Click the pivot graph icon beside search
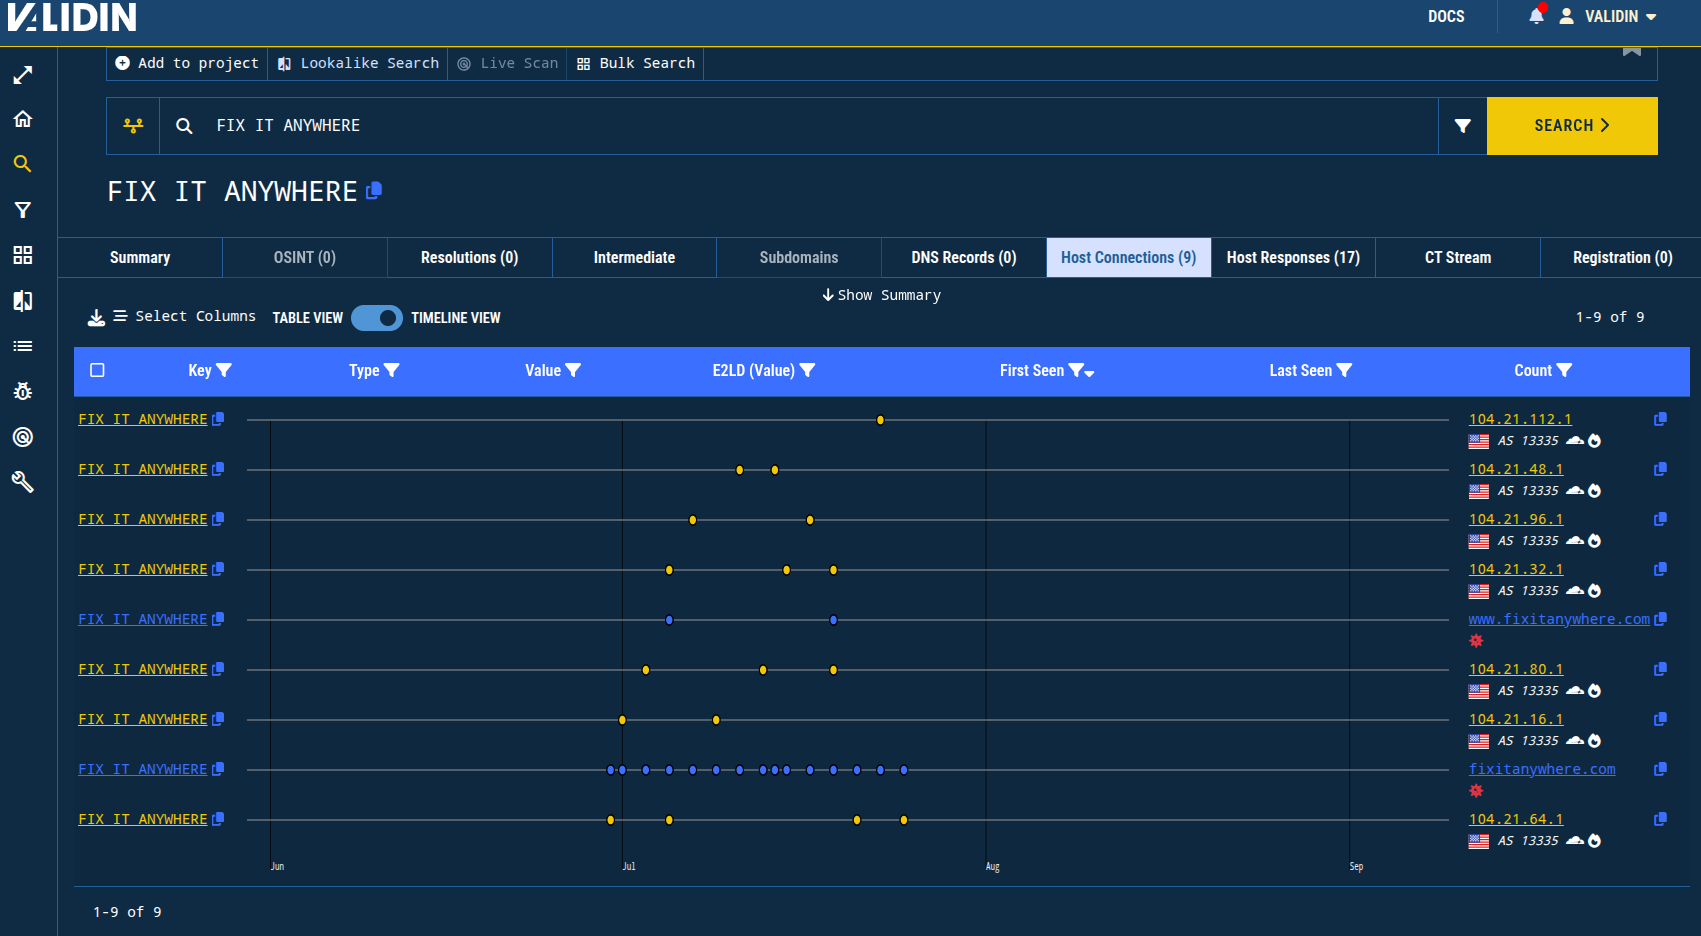 point(133,126)
